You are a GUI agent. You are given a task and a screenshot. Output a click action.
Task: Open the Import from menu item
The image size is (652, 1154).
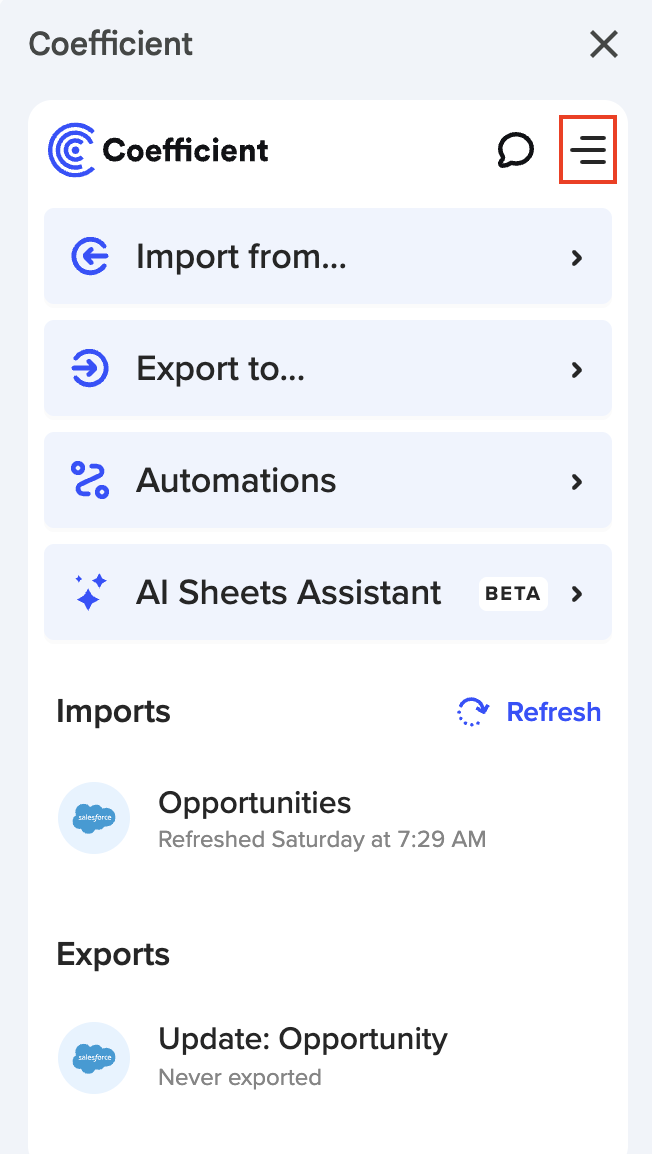tap(241, 257)
